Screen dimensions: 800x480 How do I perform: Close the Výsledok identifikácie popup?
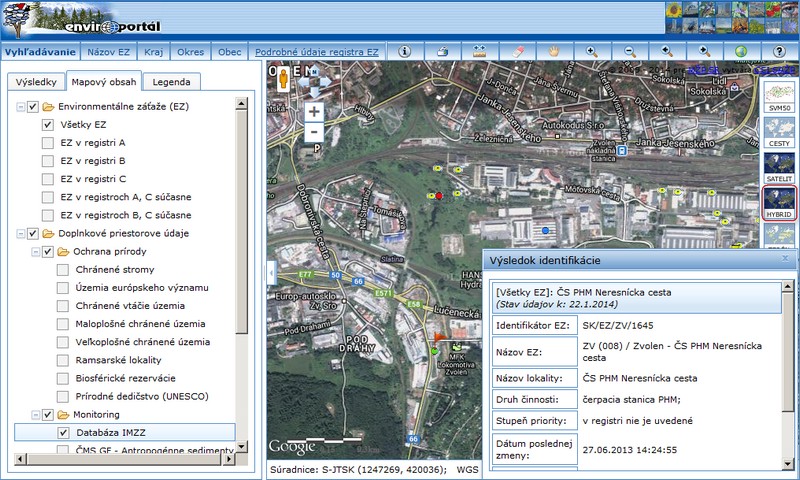[785, 259]
